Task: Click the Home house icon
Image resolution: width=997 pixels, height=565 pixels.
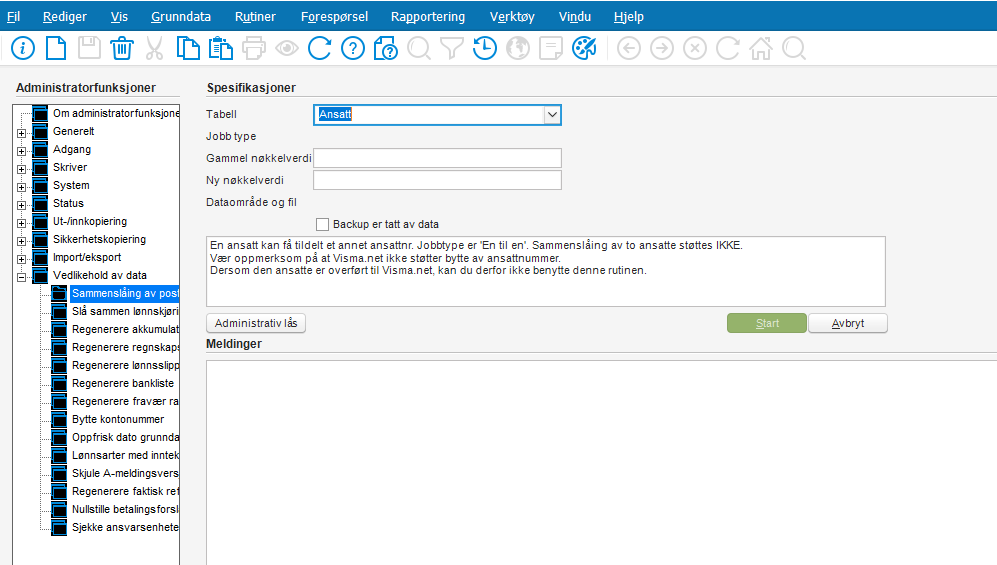Action: [x=761, y=48]
